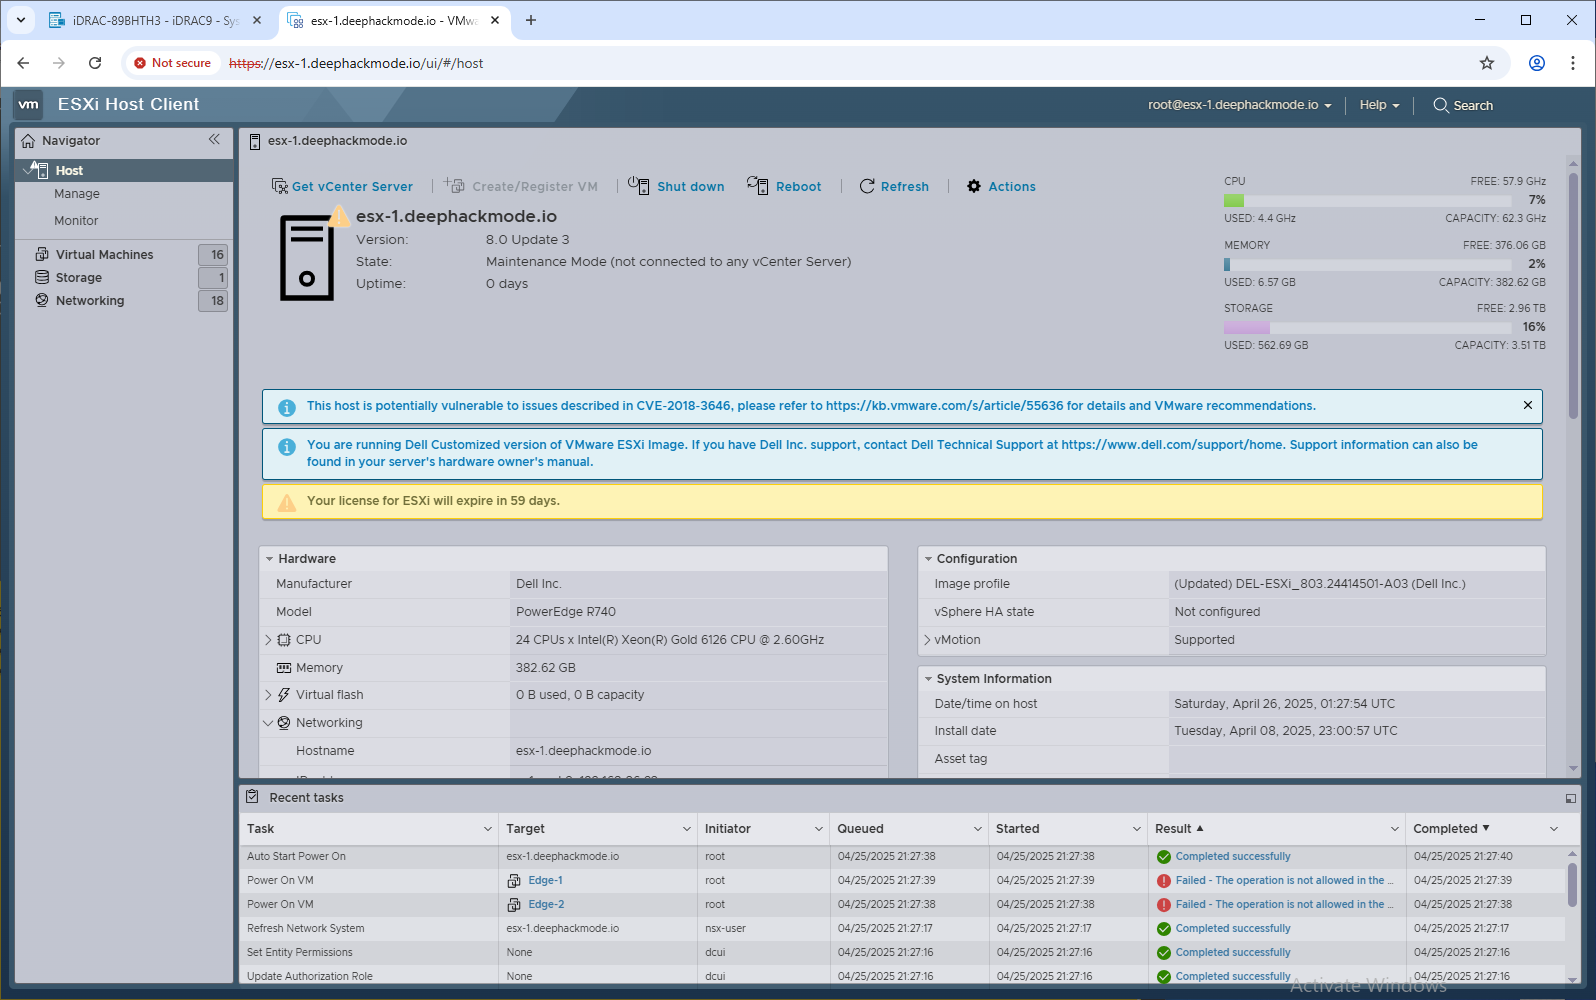Screen dimensions: 1596x1000
Task: Close the CVE-2018-3646 vulnerability banner
Action: (x=1528, y=405)
